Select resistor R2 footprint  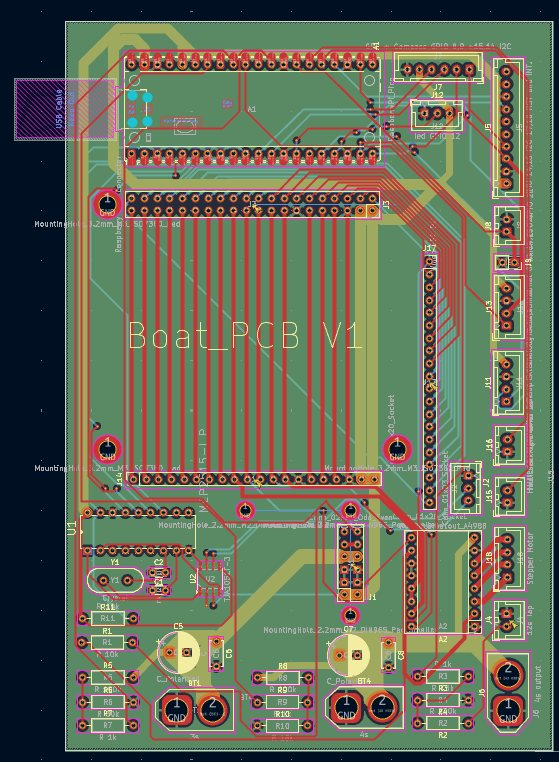[443, 723]
